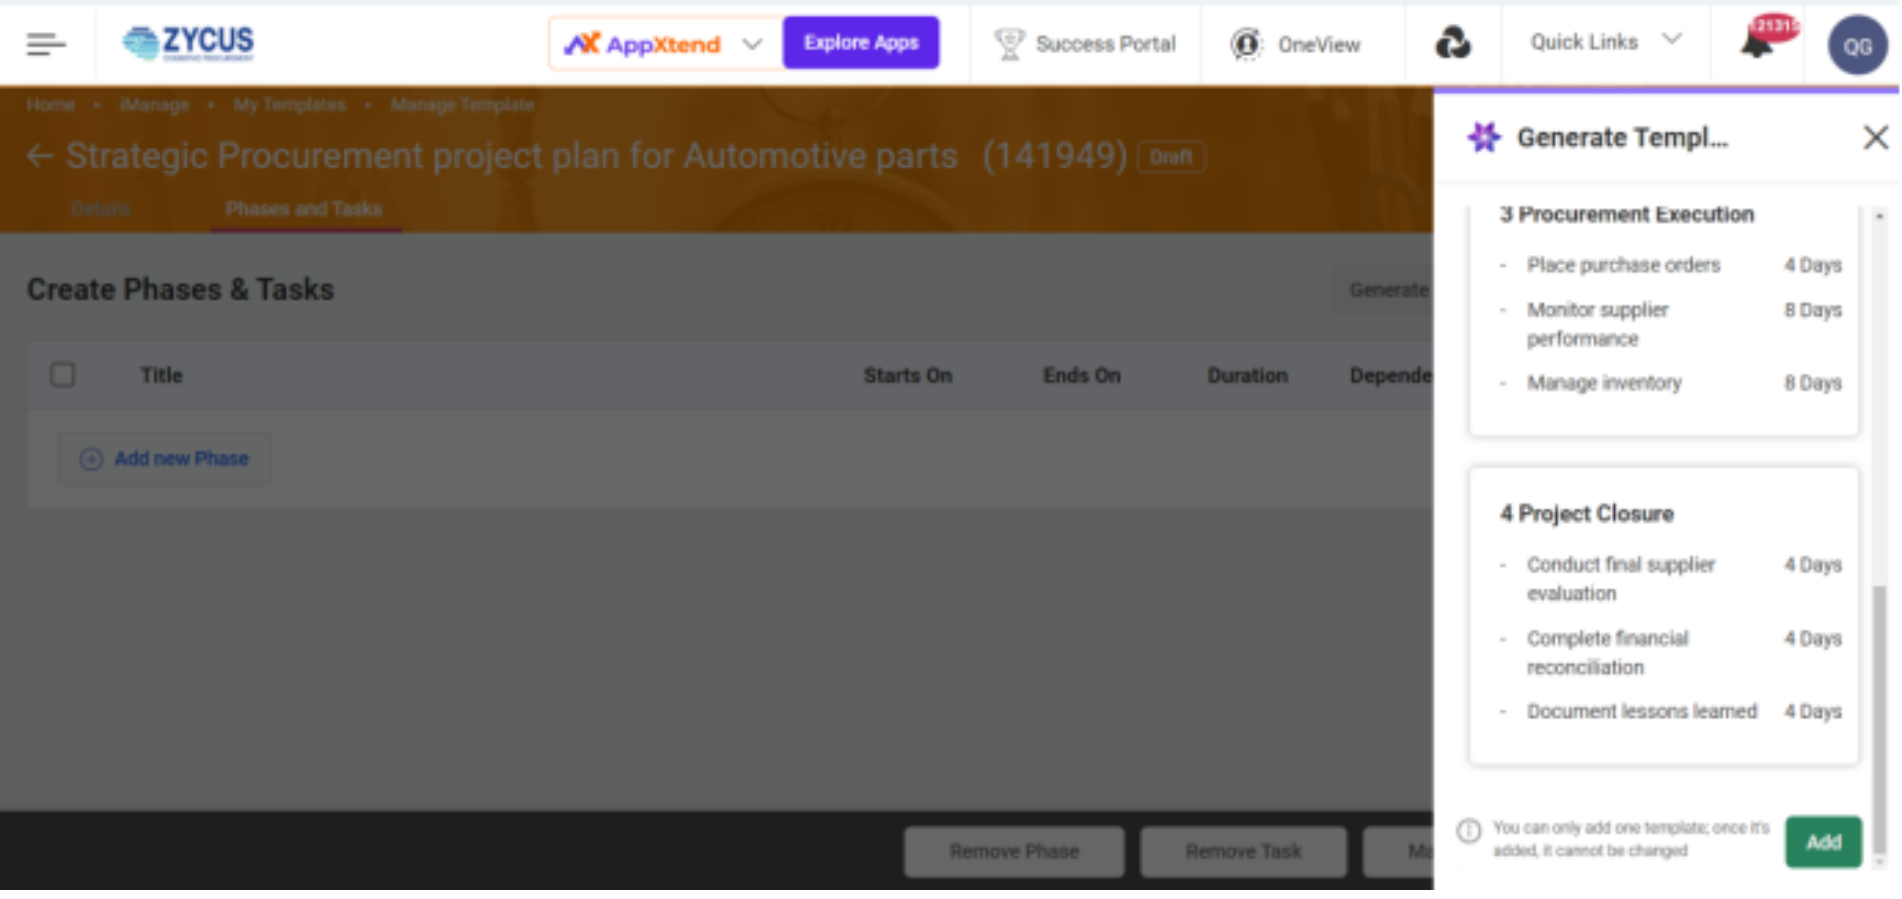Click the Explore Apps button
The width and height of the screenshot is (1902, 899).
coord(861,42)
